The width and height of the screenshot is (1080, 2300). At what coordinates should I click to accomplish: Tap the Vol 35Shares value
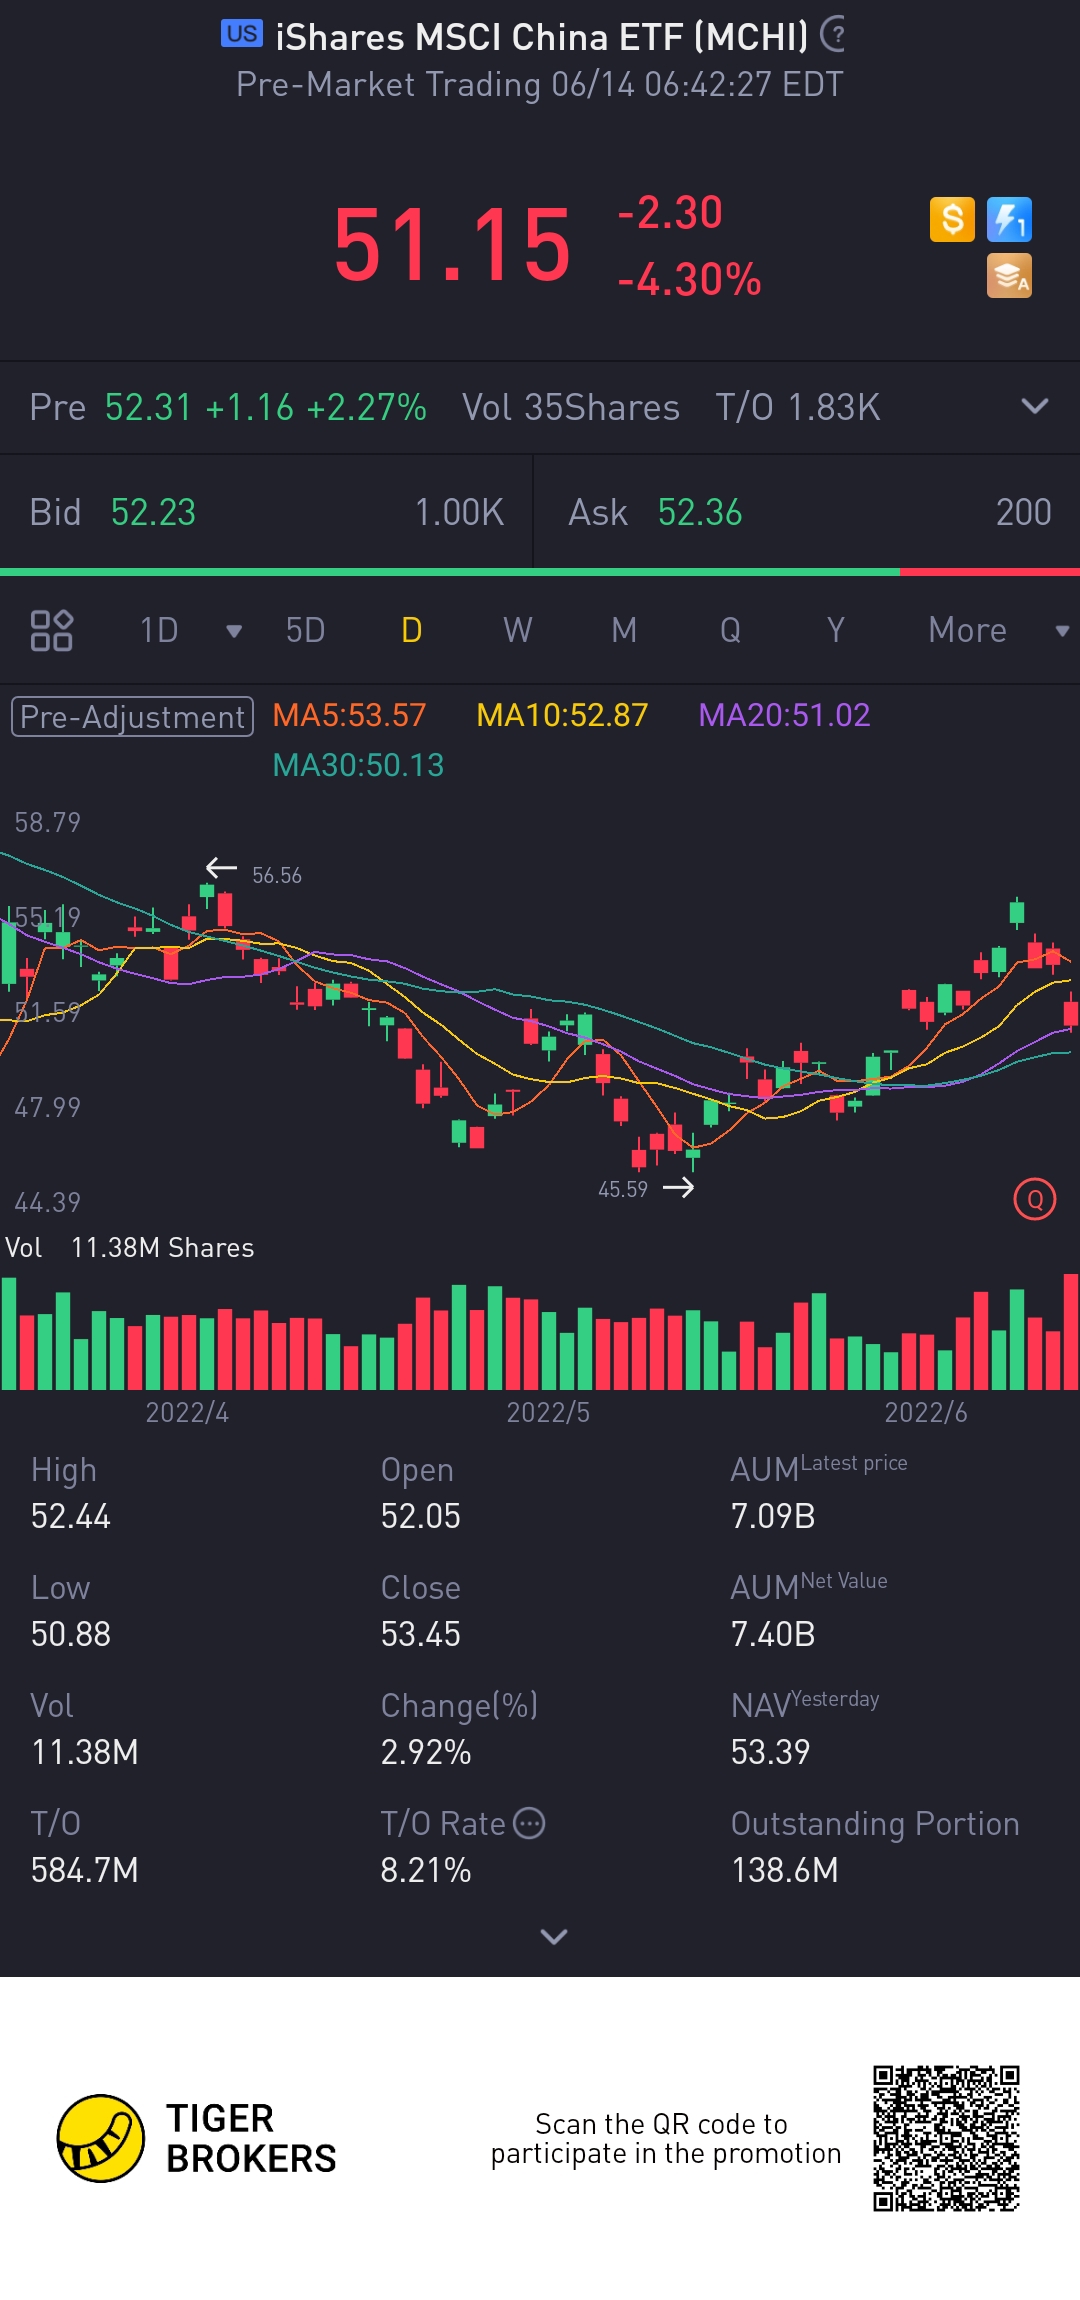571,407
